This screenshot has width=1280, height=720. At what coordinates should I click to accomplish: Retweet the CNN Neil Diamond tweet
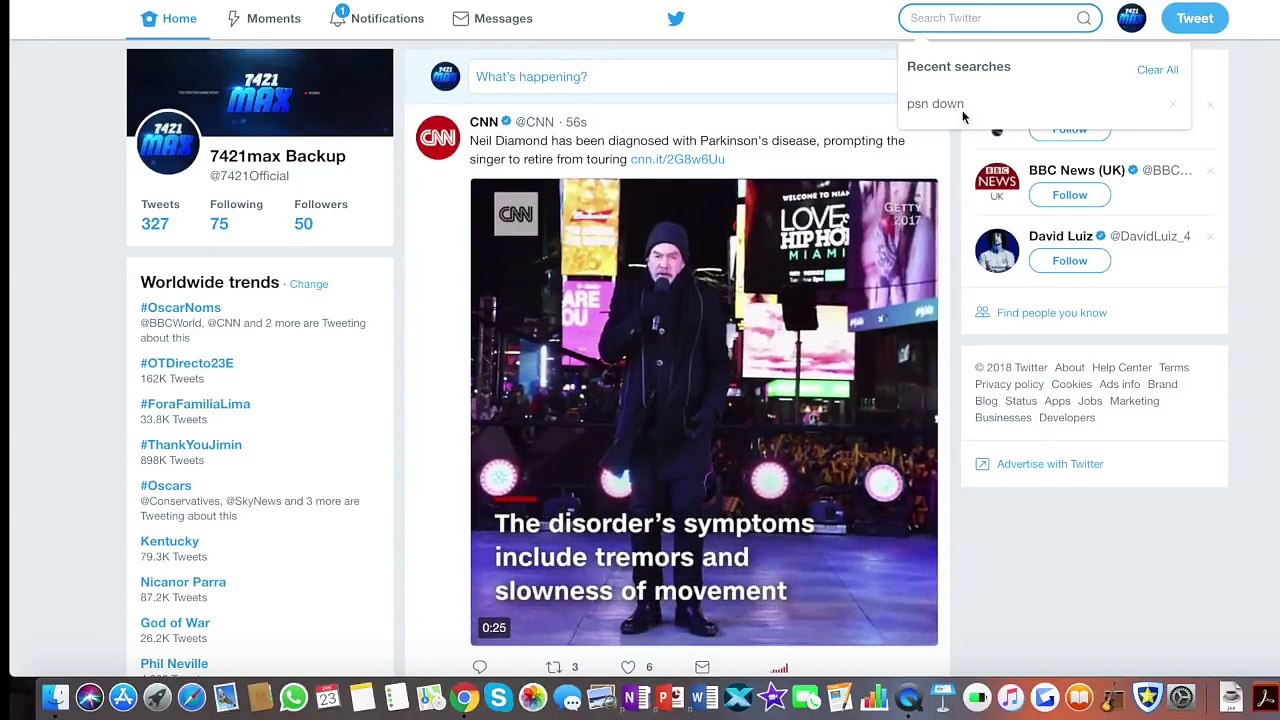[554, 667]
